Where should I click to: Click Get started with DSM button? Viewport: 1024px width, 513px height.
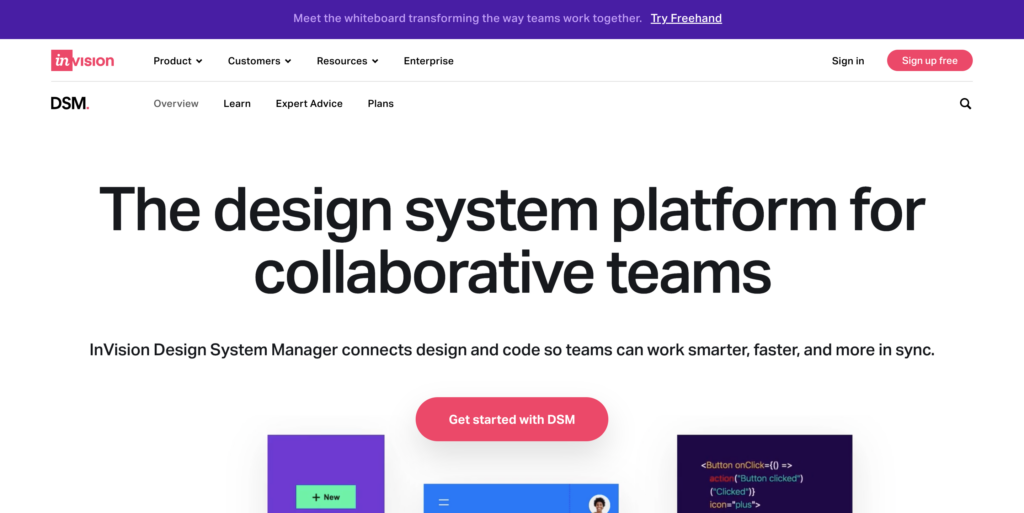coord(511,419)
